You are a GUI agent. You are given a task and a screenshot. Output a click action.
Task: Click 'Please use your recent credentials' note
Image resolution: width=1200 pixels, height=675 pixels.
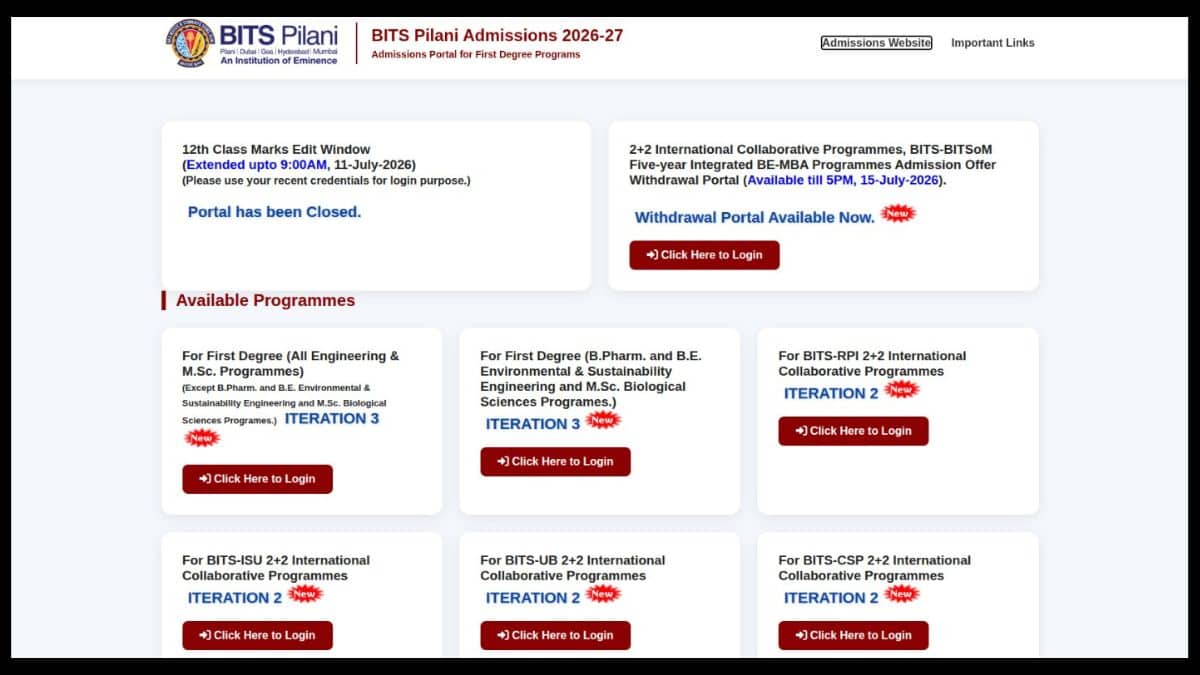[x=326, y=181]
